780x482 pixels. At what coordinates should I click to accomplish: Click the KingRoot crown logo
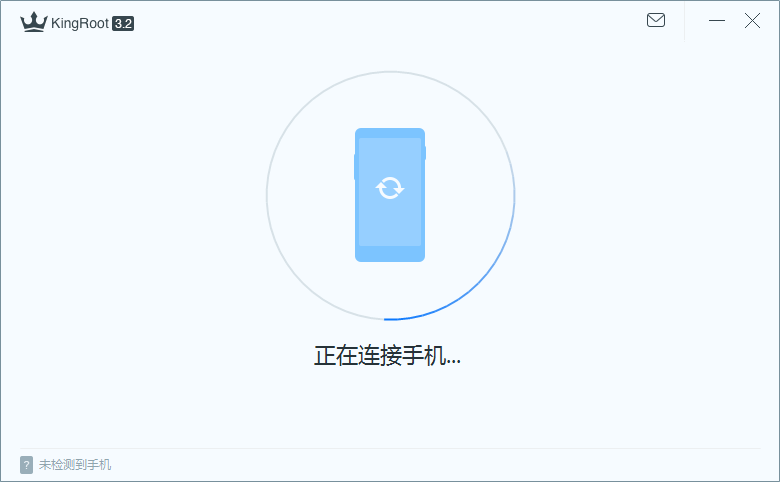(34, 22)
